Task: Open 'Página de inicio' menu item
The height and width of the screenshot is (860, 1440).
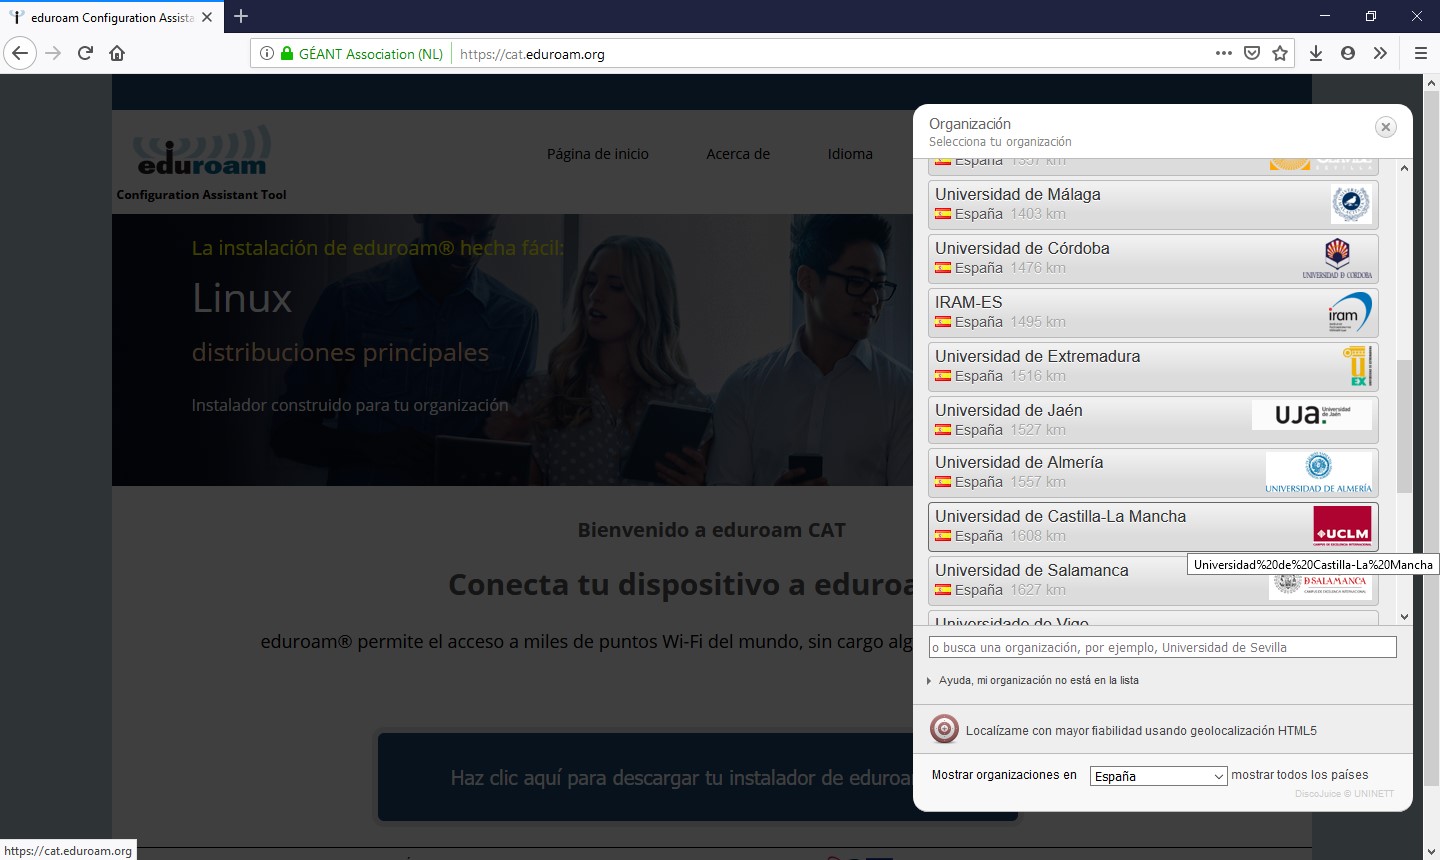Action: [x=598, y=154]
